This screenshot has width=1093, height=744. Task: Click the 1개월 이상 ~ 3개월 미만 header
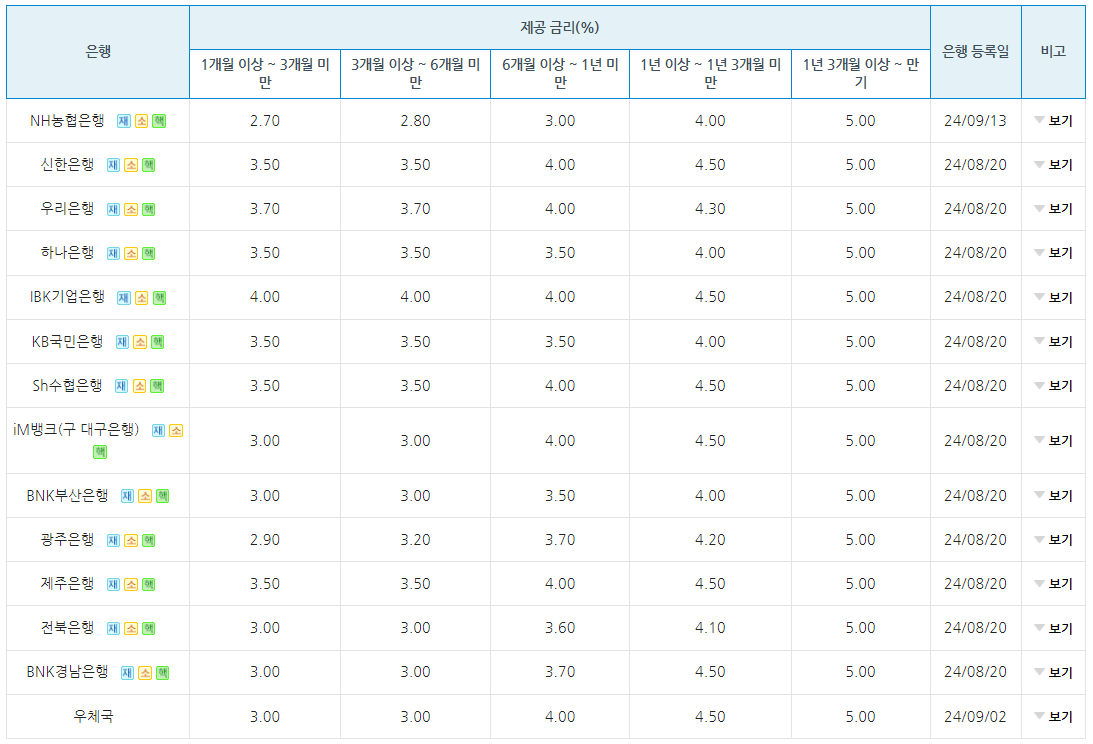[265, 73]
